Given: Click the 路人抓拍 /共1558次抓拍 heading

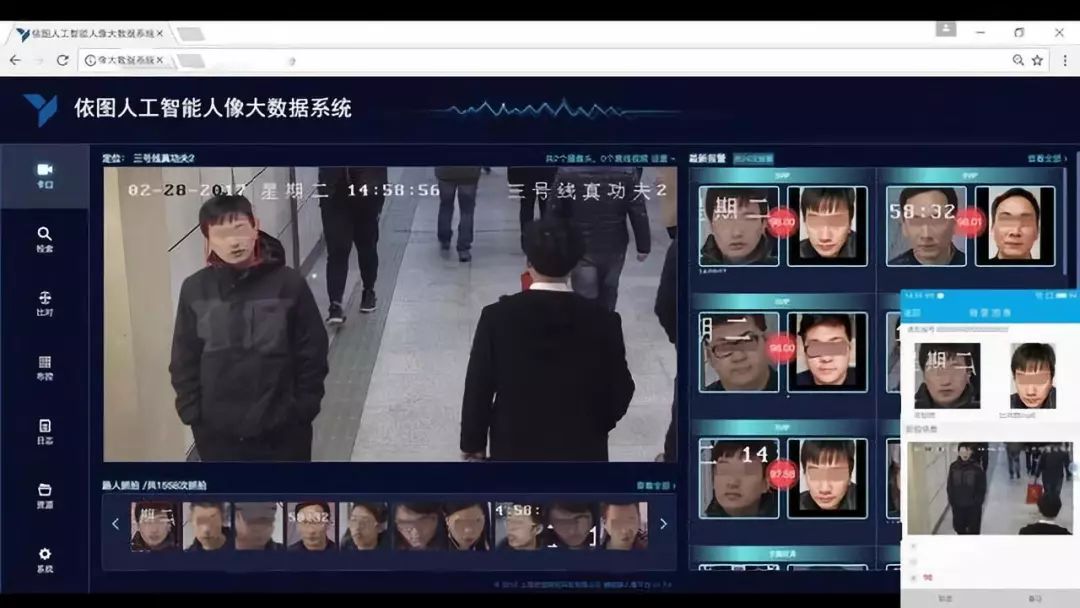Looking at the screenshot, I should (154, 485).
